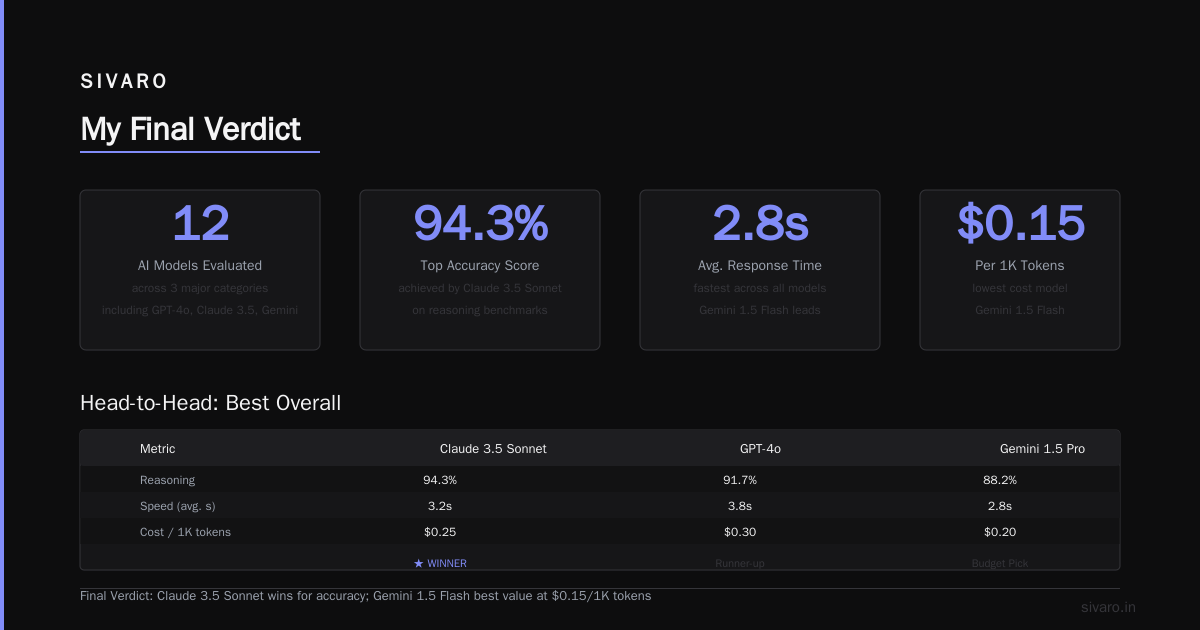Click the Runner-up label under GPT-4o
This screenshot has height=630, width=1200.
[740, 564]
